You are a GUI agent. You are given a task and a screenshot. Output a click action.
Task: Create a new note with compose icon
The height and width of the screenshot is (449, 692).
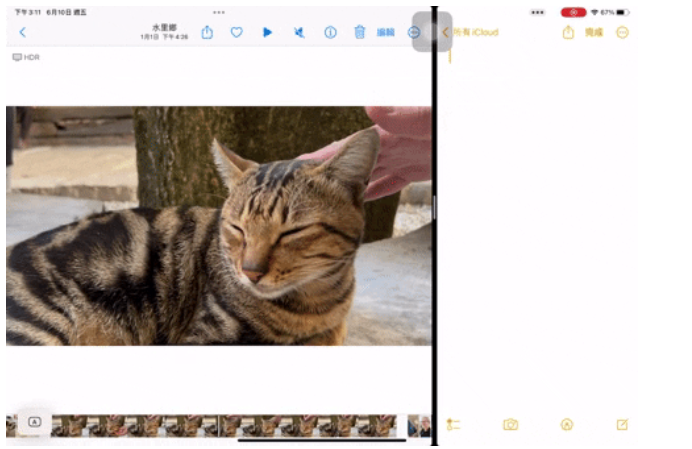point(622,425)
